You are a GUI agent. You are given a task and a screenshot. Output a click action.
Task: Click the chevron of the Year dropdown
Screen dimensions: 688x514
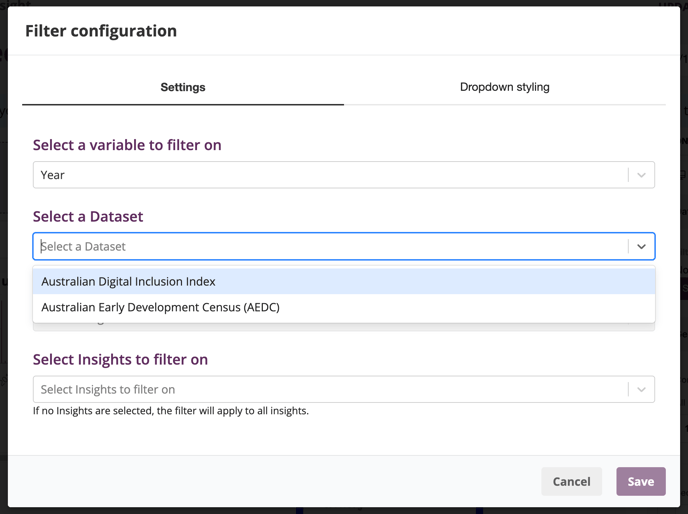click(641, 175)
